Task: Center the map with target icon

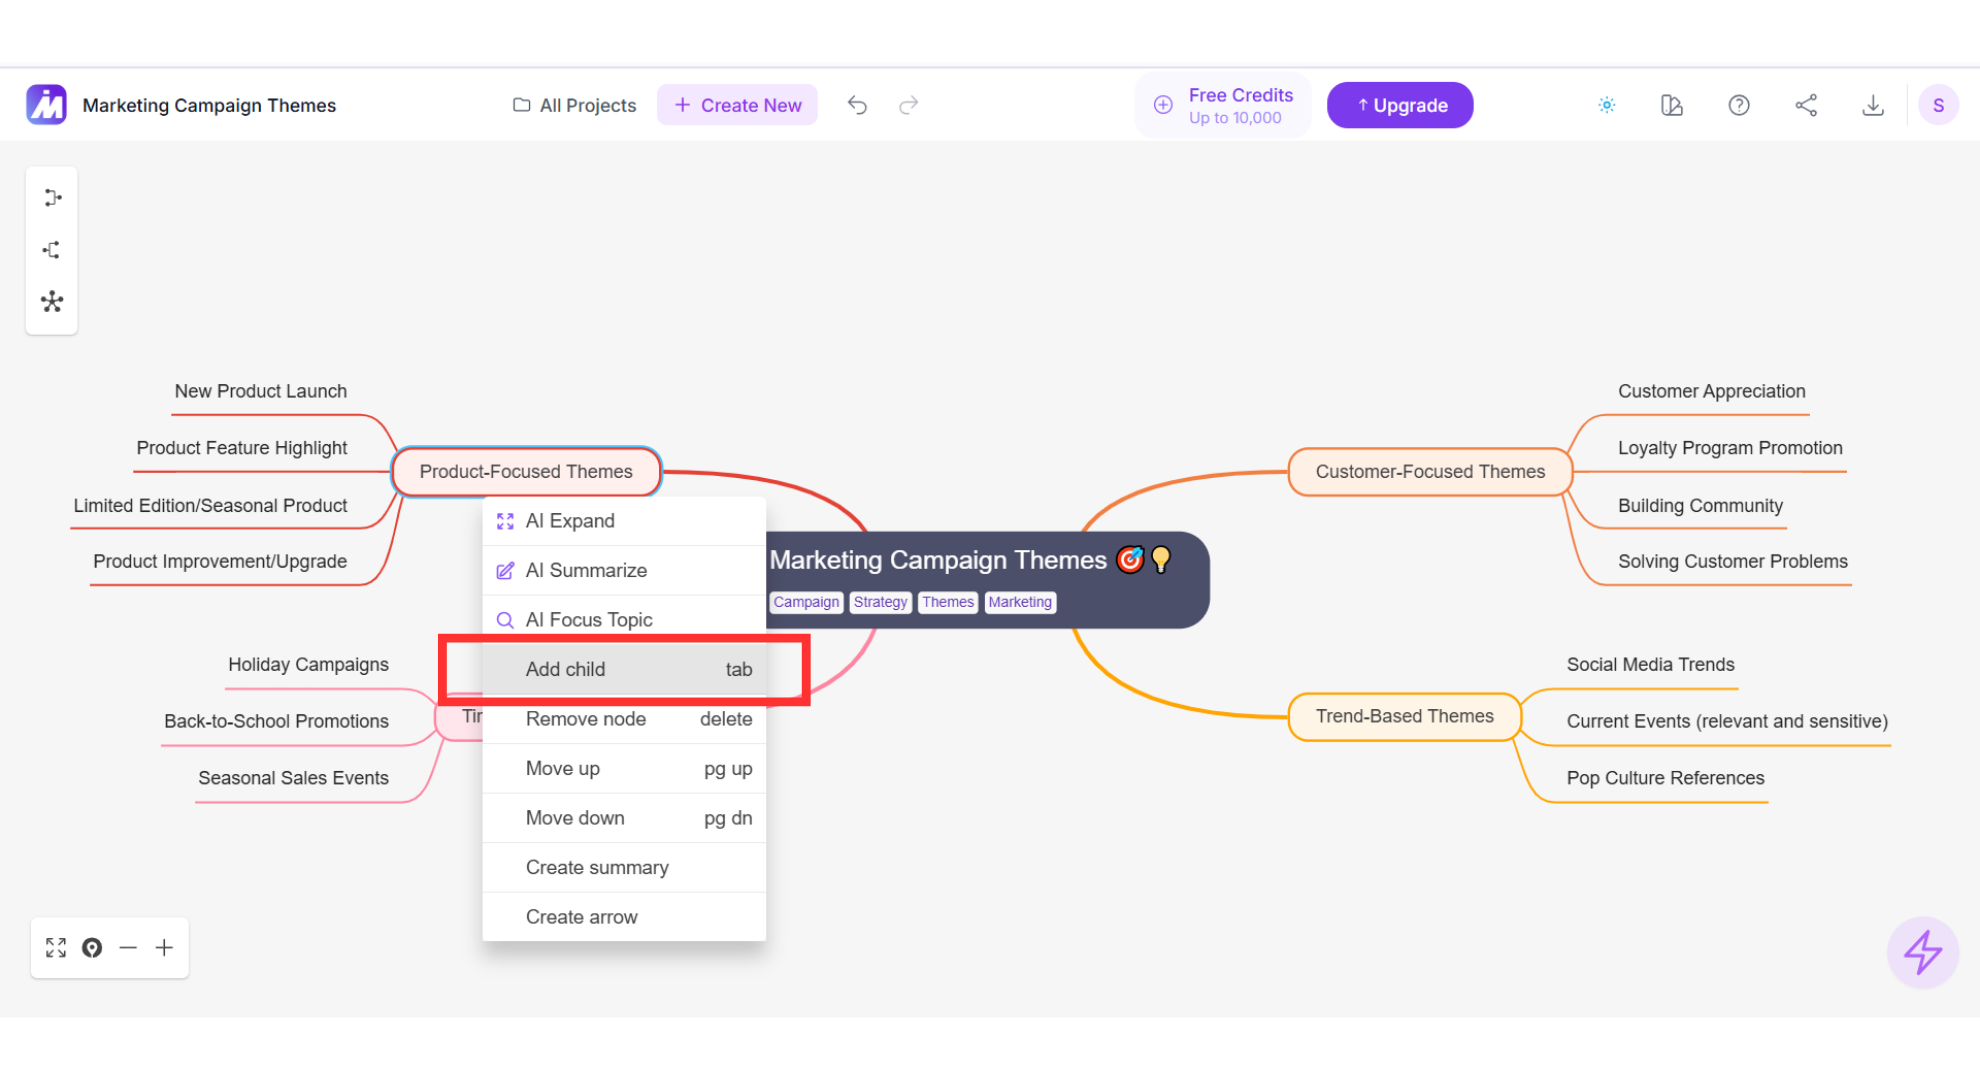Action: click(92, 948)
